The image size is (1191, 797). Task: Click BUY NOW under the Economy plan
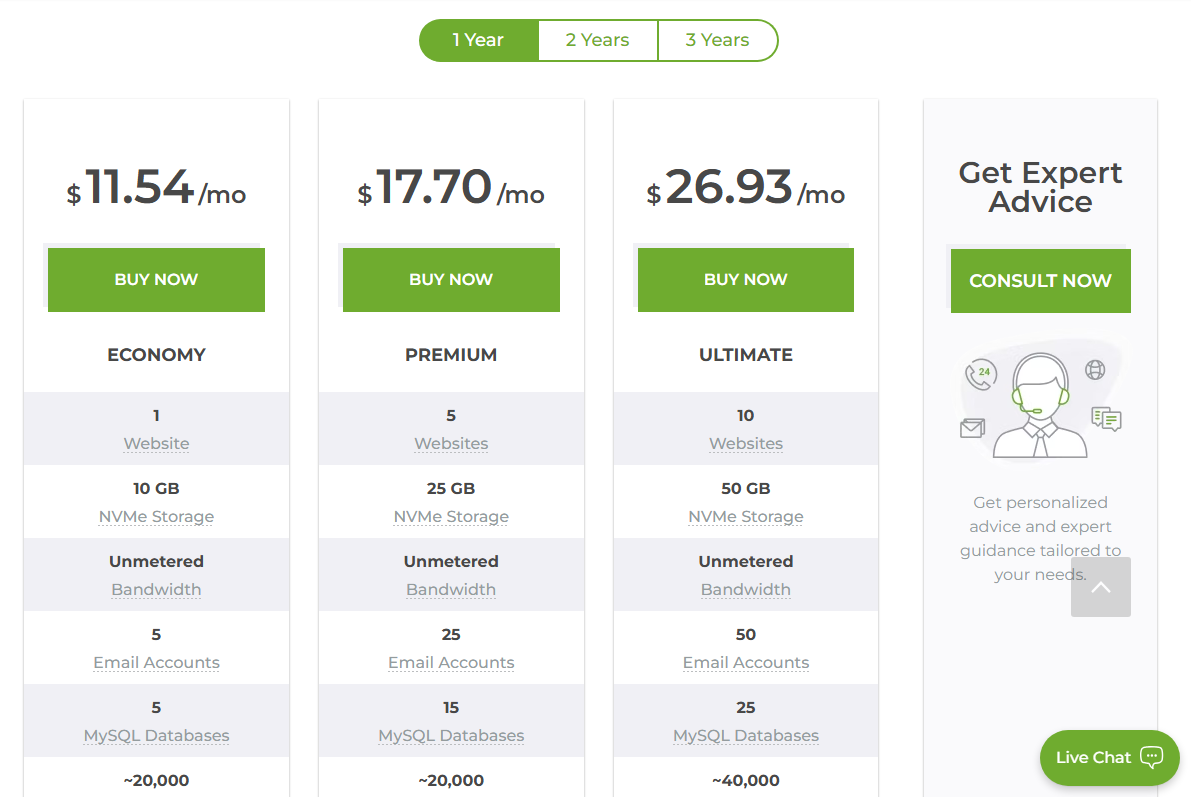(x=156, y=279)
